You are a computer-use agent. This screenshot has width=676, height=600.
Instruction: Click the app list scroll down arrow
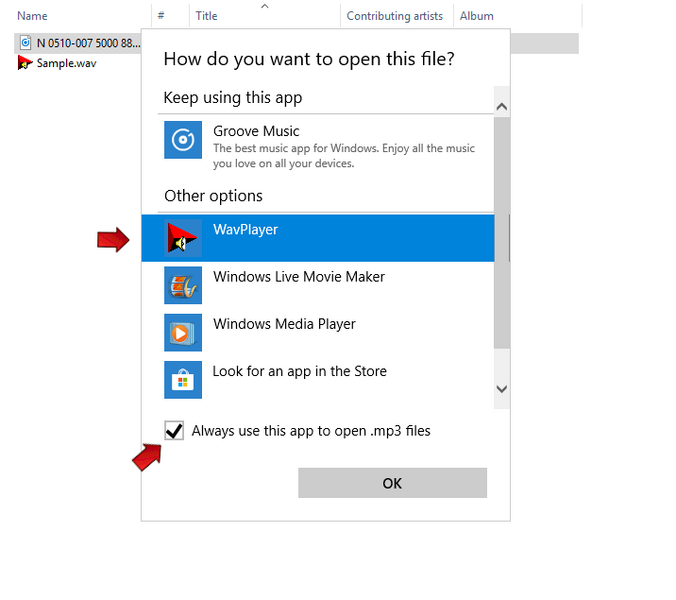point(501,389)
